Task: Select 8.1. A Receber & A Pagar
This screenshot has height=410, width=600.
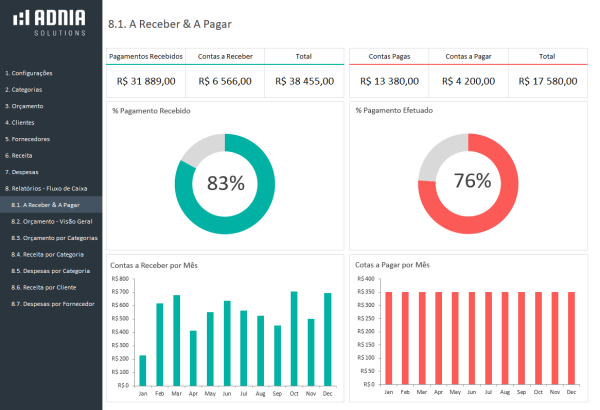Action: pos(44,204)
